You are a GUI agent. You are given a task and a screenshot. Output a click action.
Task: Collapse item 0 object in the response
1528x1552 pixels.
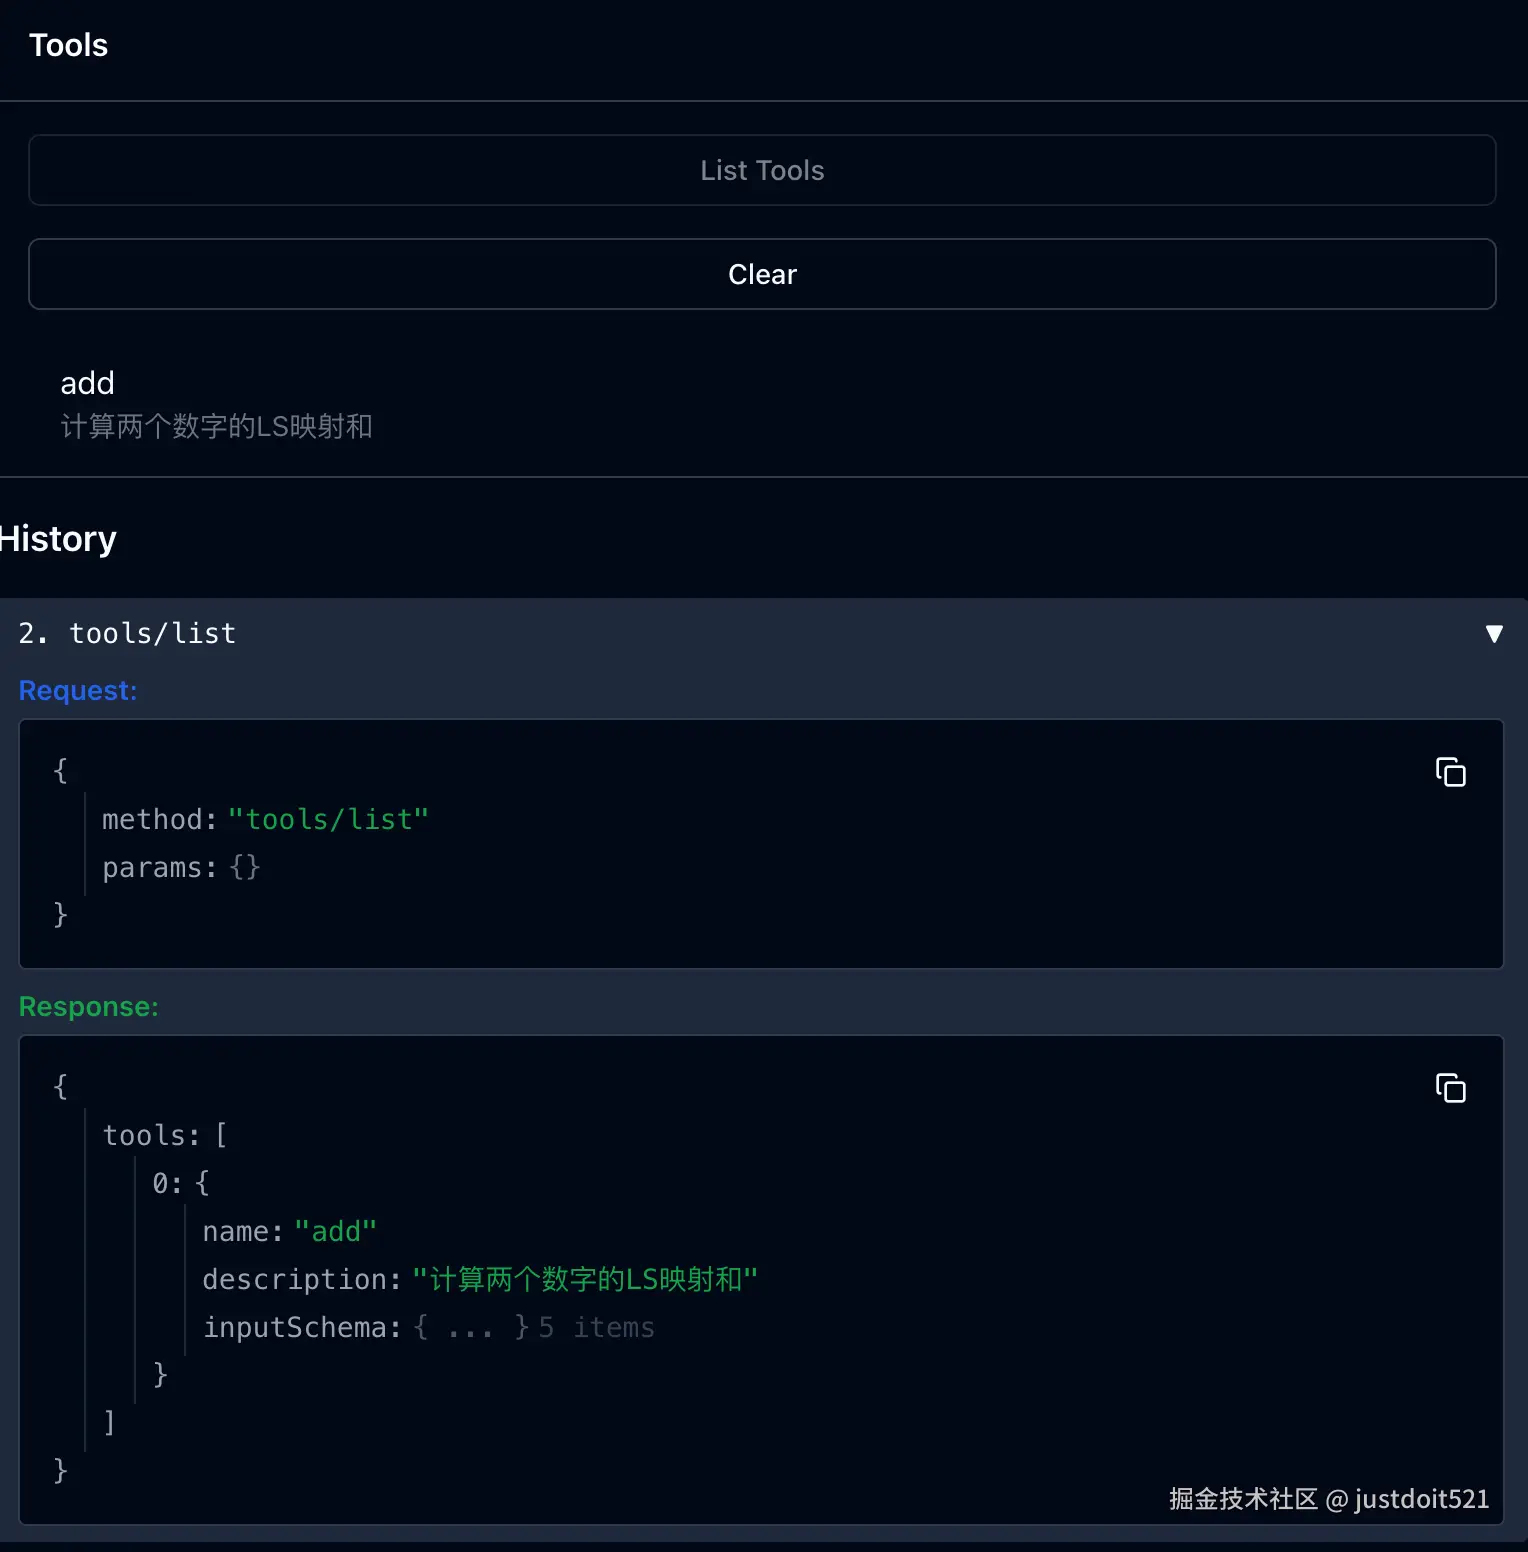tap(168, 1184)
